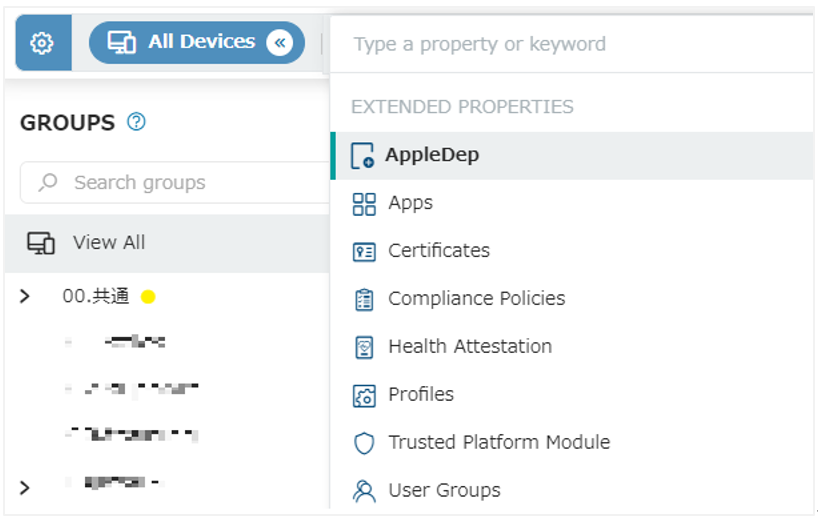Image resolution: width=818 pixels, height=520 pixels.
Task: Click the Health Attestation icon
Action: (364, 347)
